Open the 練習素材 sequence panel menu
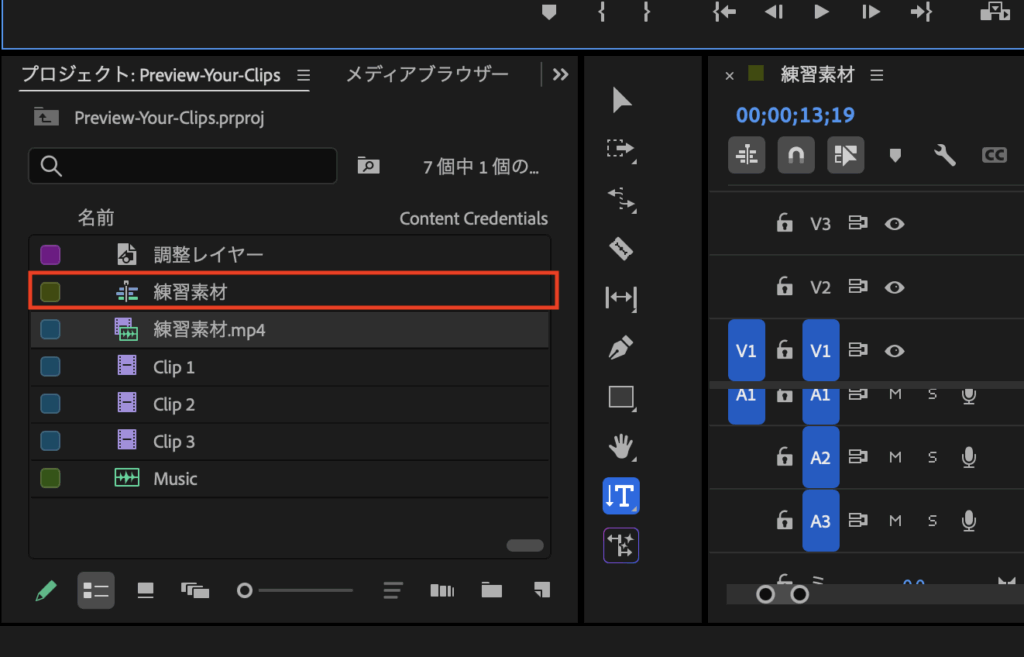 (877, 75)
